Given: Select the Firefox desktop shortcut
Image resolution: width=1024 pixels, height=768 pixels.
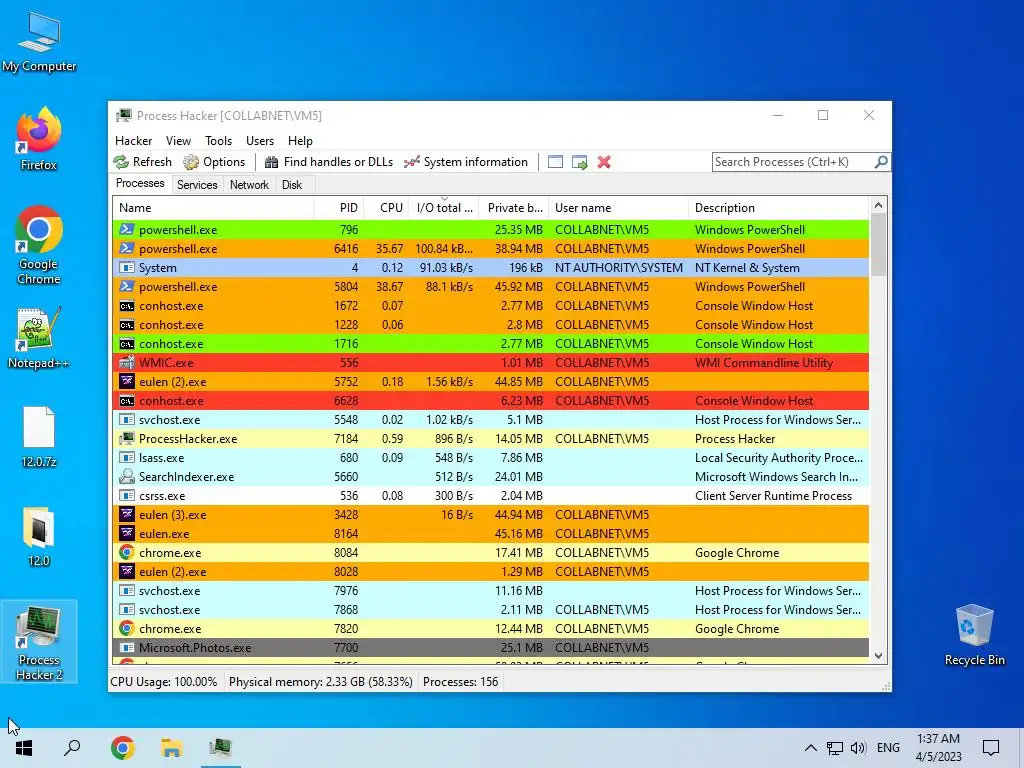Looking at the screenshot, I should [x=39, y=138].
